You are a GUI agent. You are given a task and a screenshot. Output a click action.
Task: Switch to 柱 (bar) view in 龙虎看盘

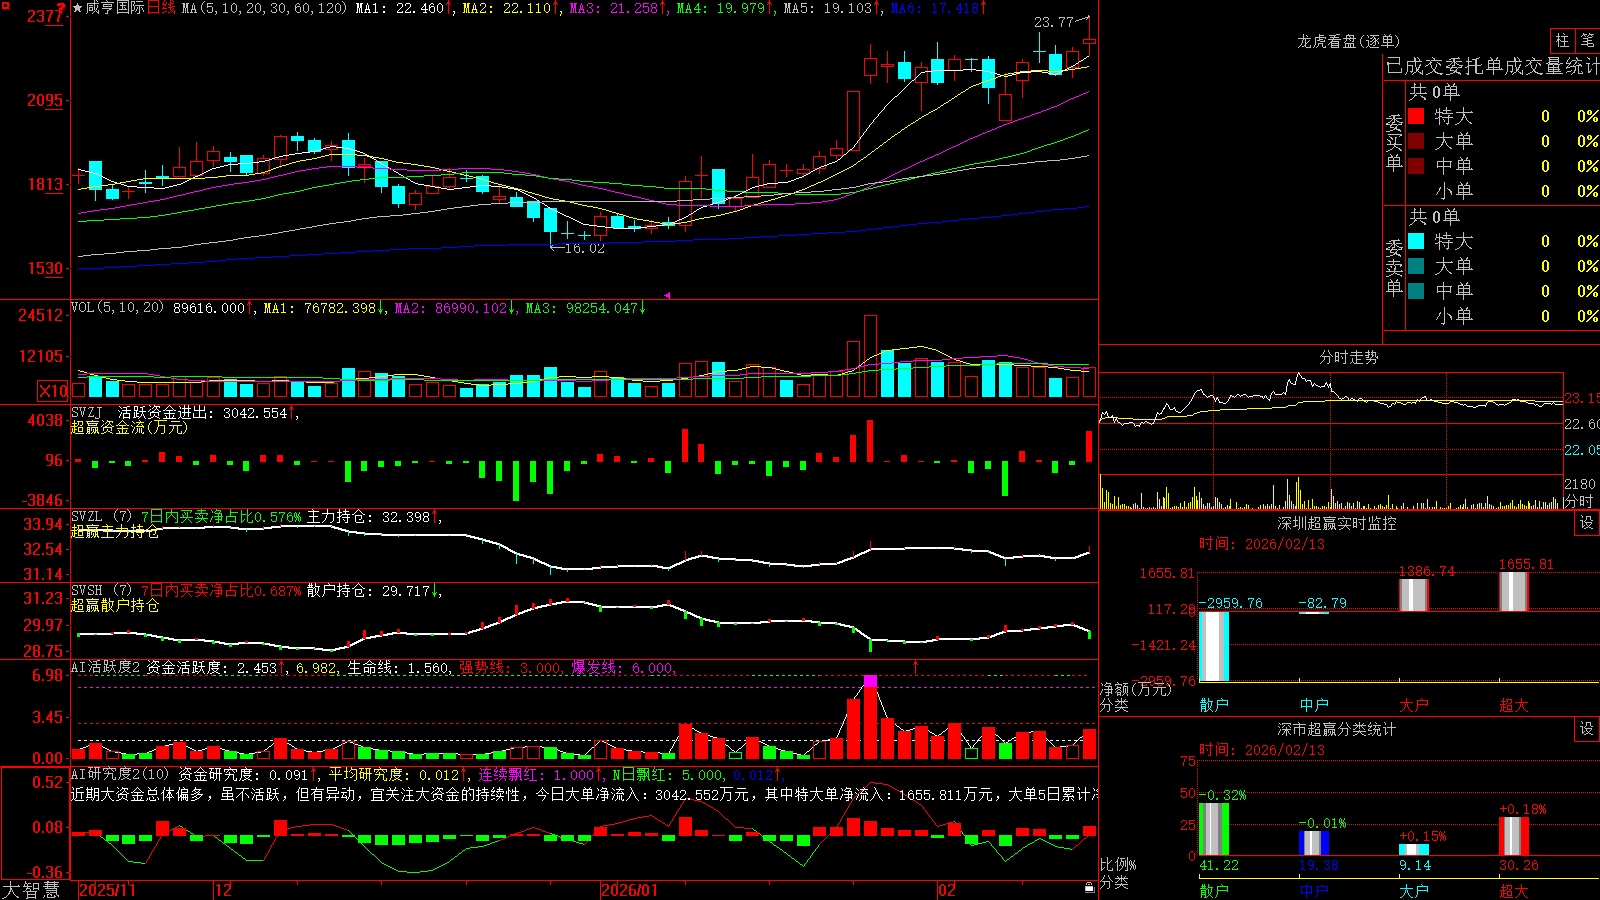[x=1562, y=40]
